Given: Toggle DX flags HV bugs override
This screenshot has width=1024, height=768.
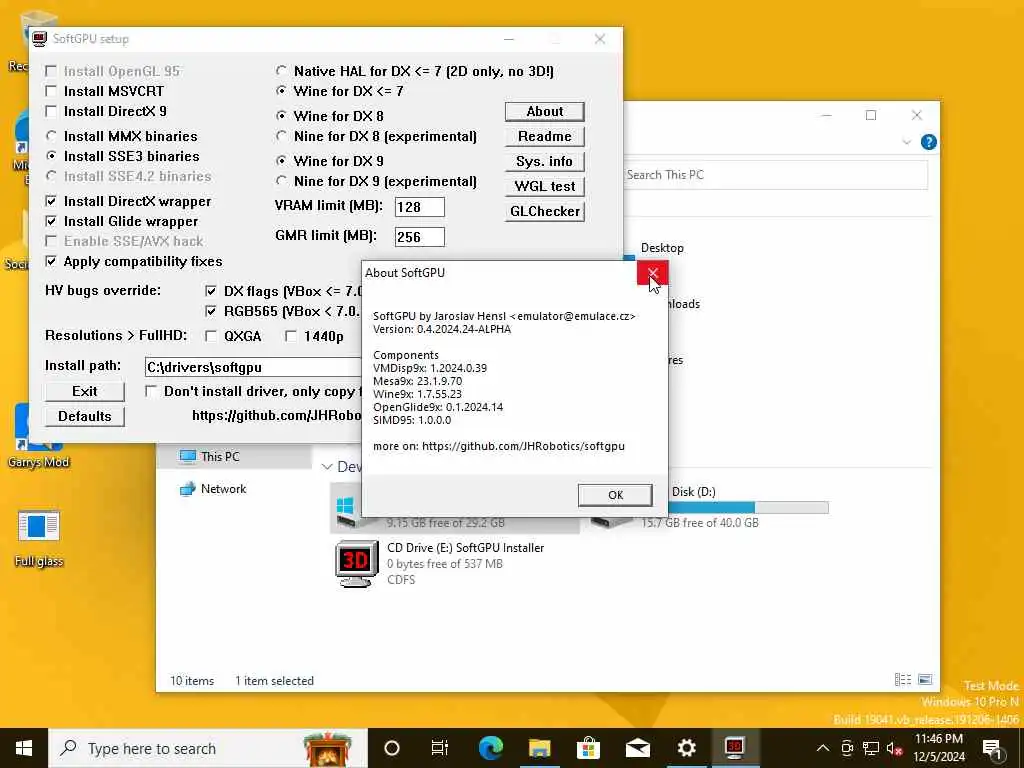Looking at the screenshot, I should [211, 291].
